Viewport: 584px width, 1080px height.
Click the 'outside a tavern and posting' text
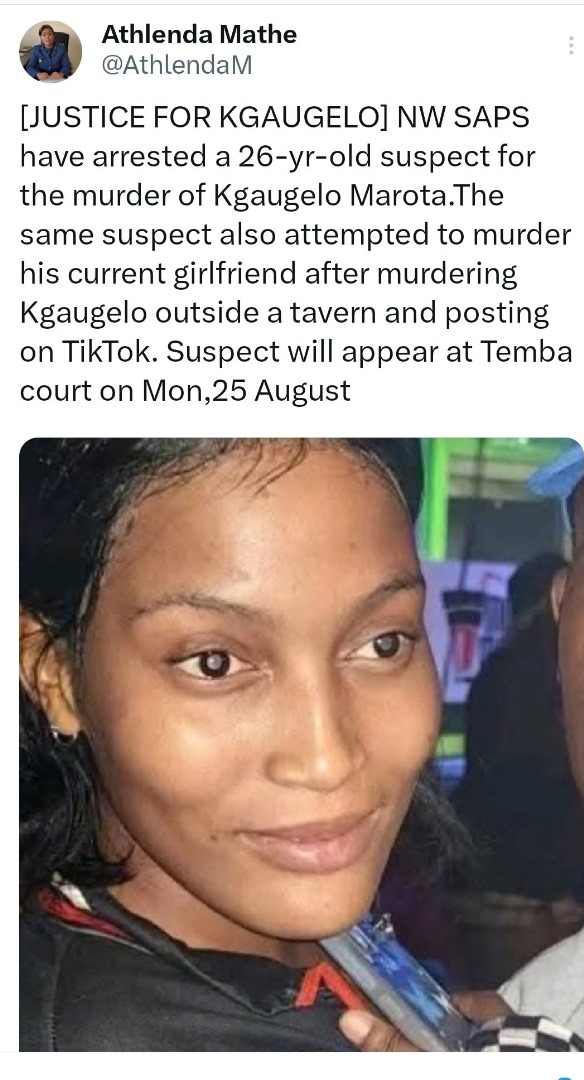pos(351,313)
